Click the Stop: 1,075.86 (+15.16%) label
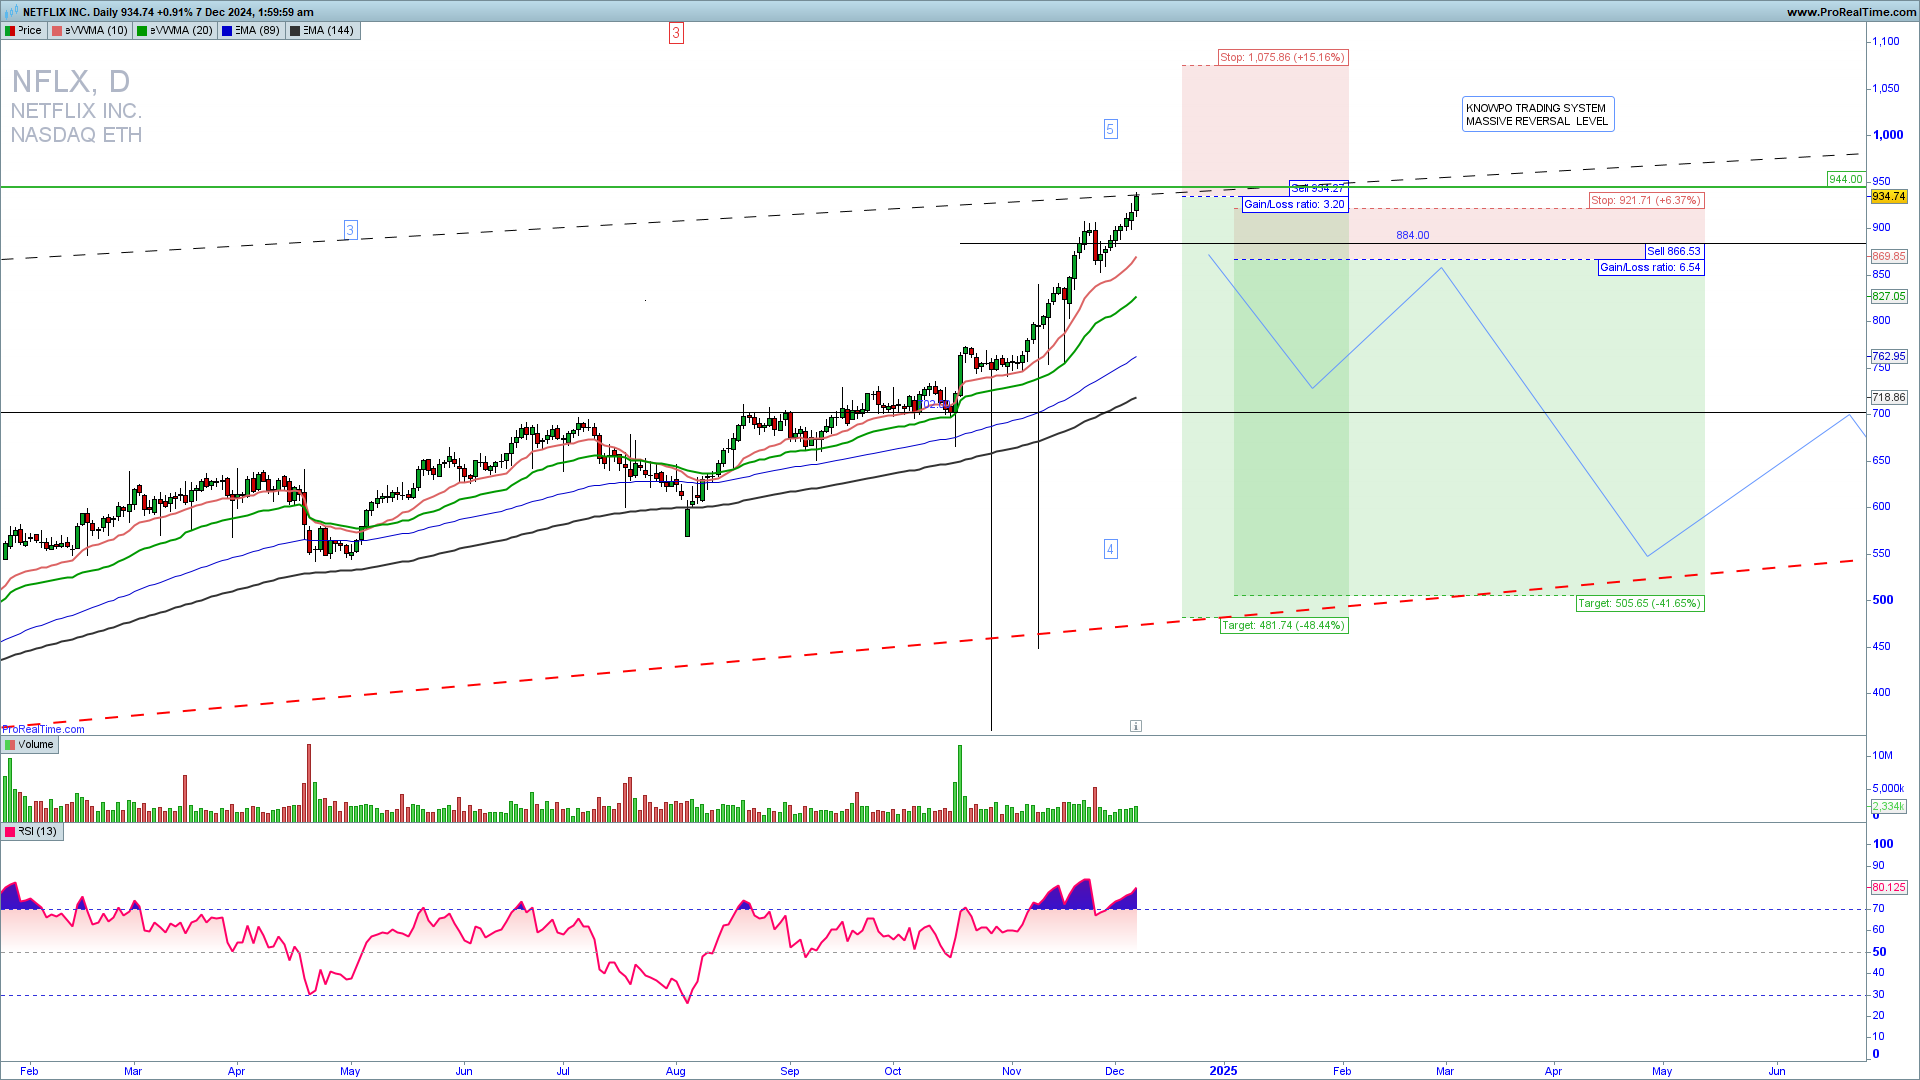 coord(1283,57)
